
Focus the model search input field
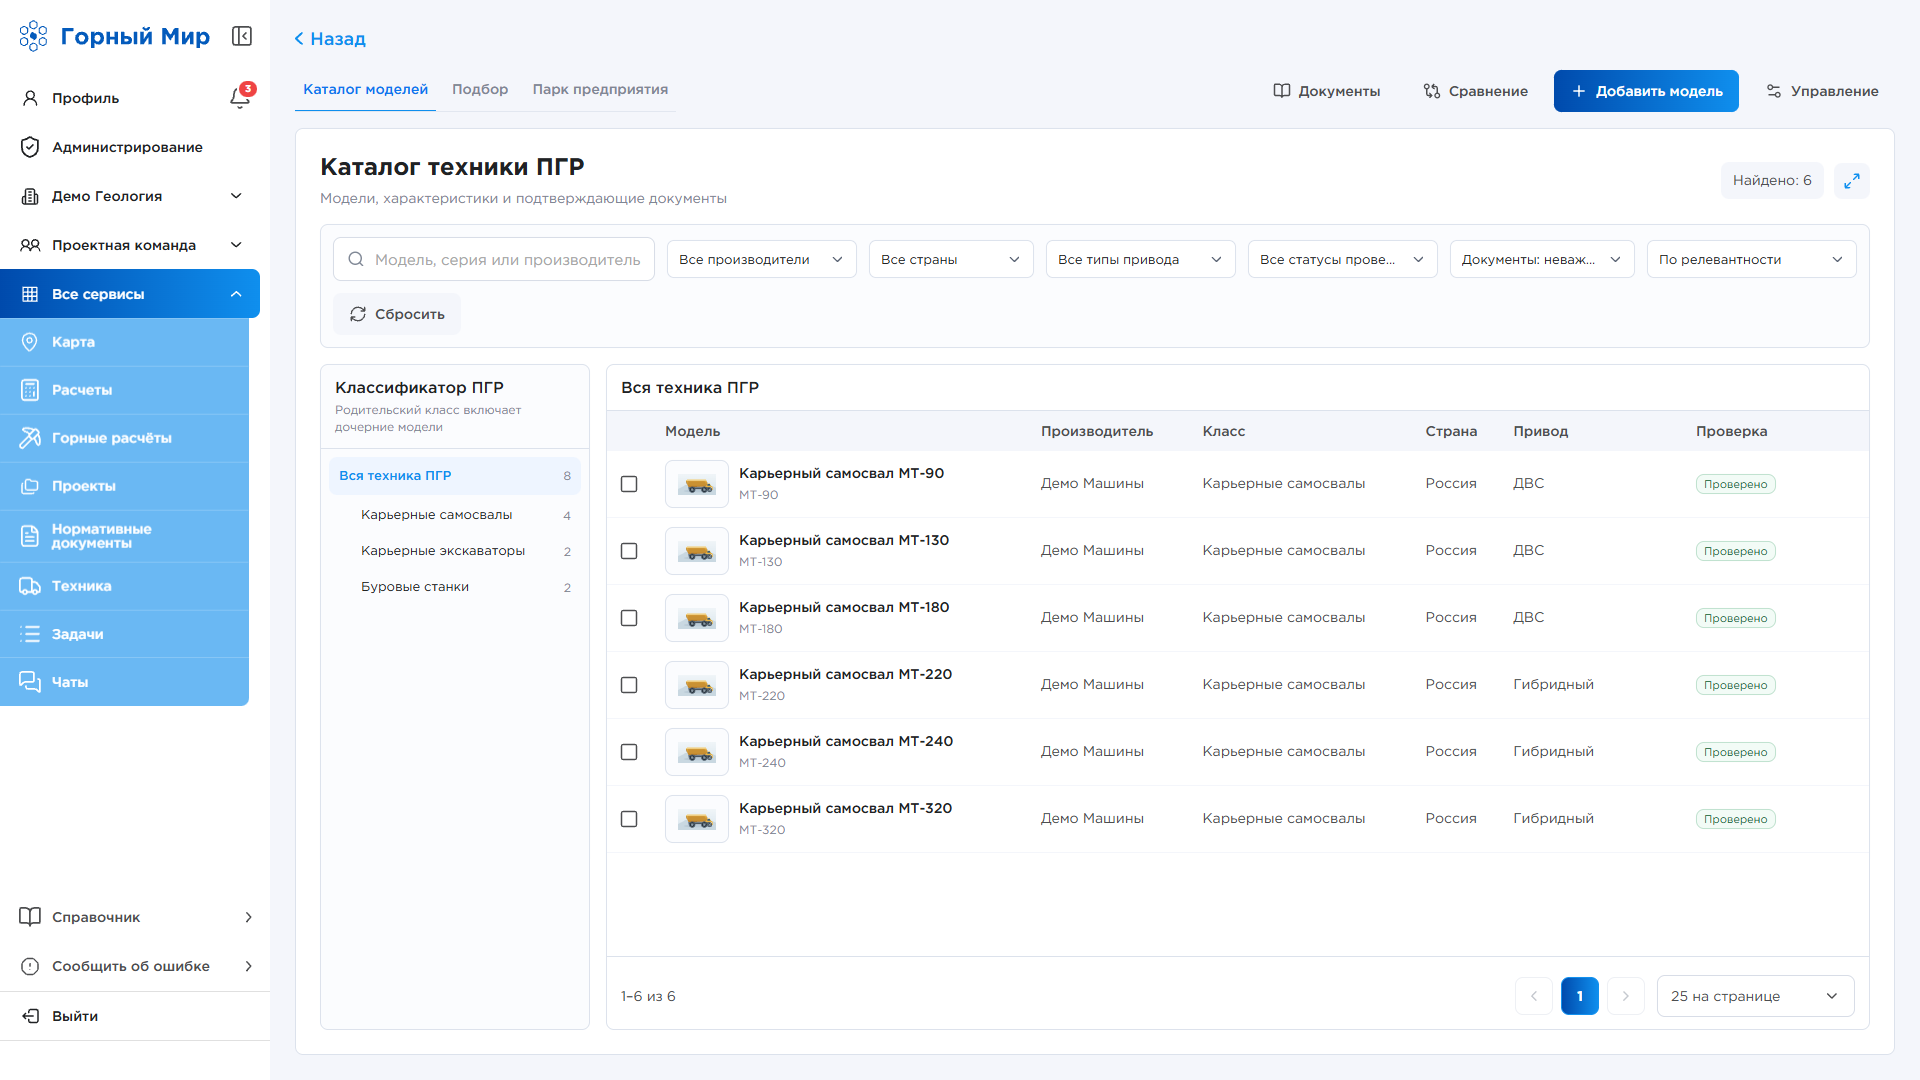(x=494, y=259)
